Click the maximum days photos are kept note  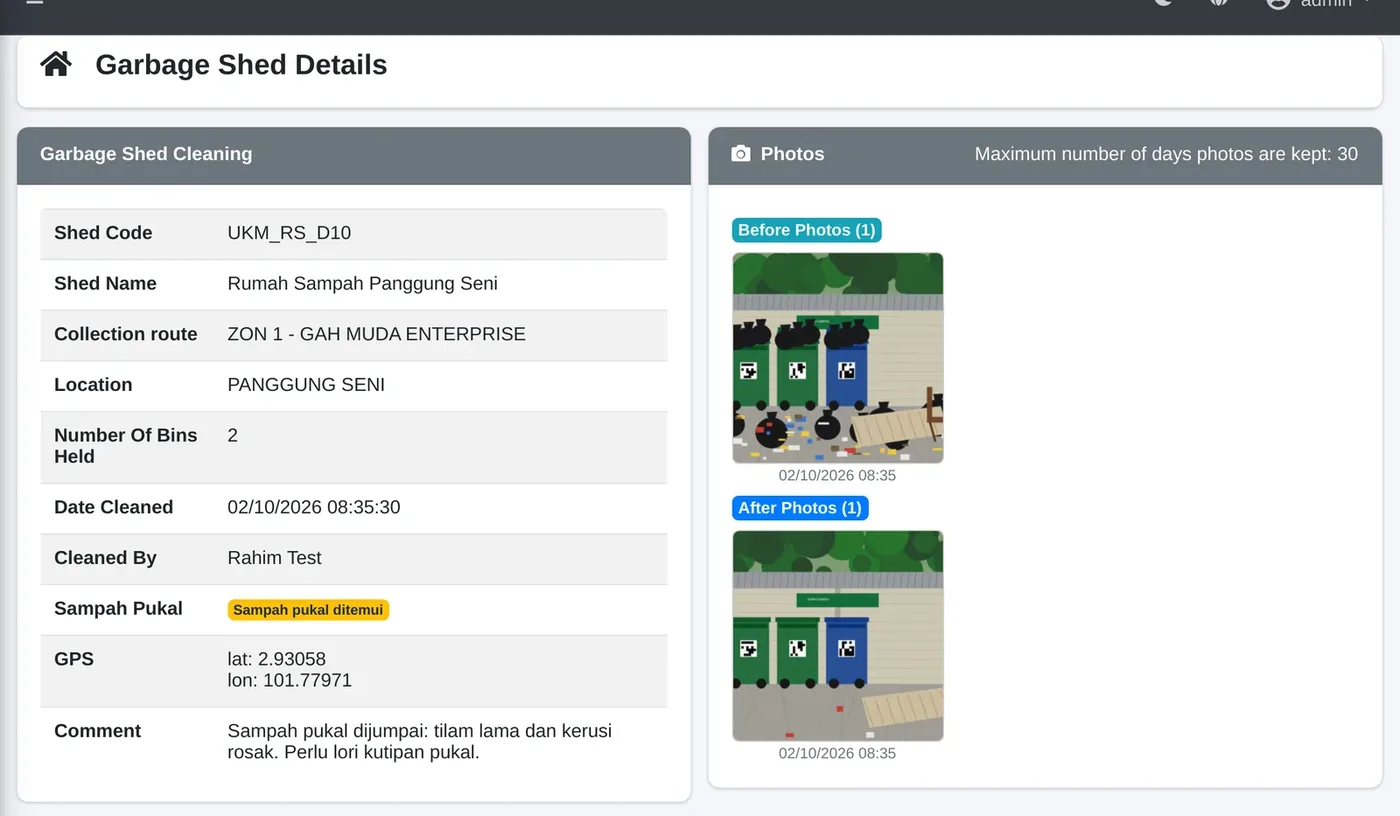coord(1166,154)
